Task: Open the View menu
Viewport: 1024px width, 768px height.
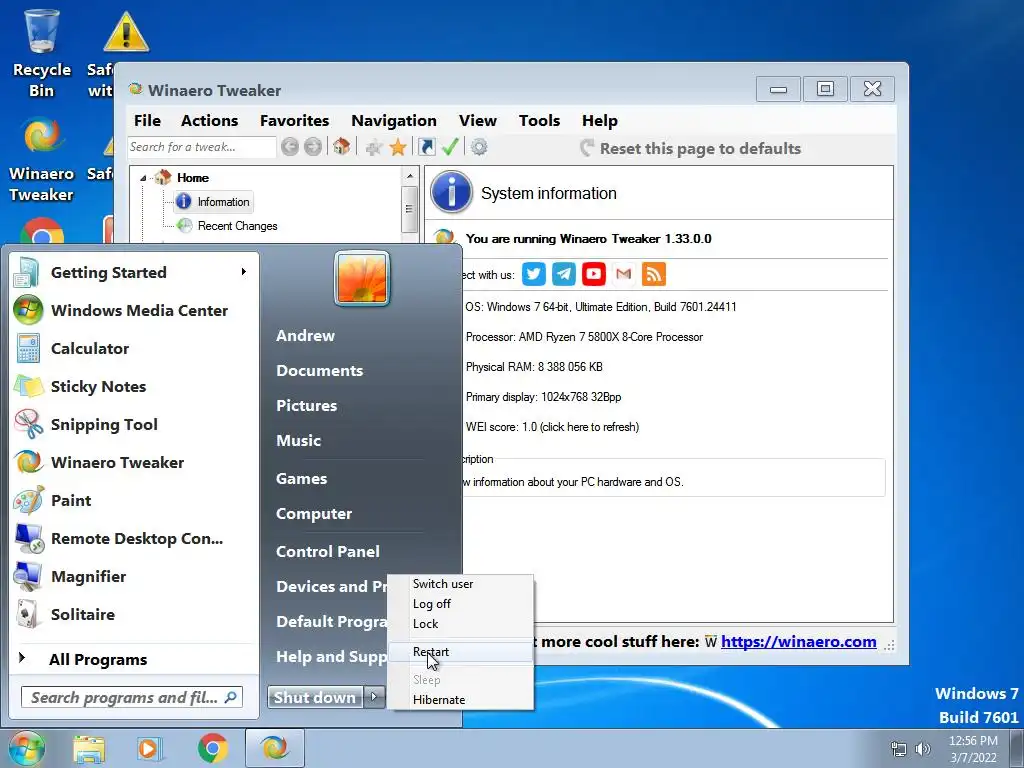Action: click(x=477, y=121)
